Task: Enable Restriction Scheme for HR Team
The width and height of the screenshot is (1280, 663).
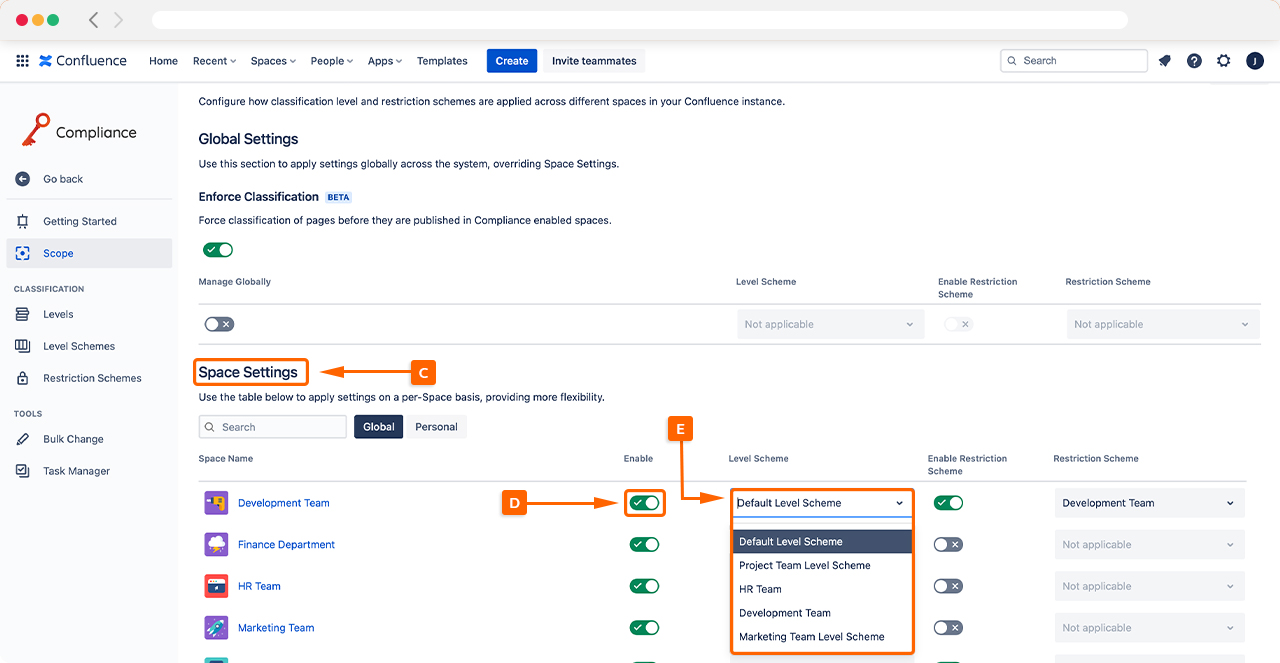Action: [948, 587]
